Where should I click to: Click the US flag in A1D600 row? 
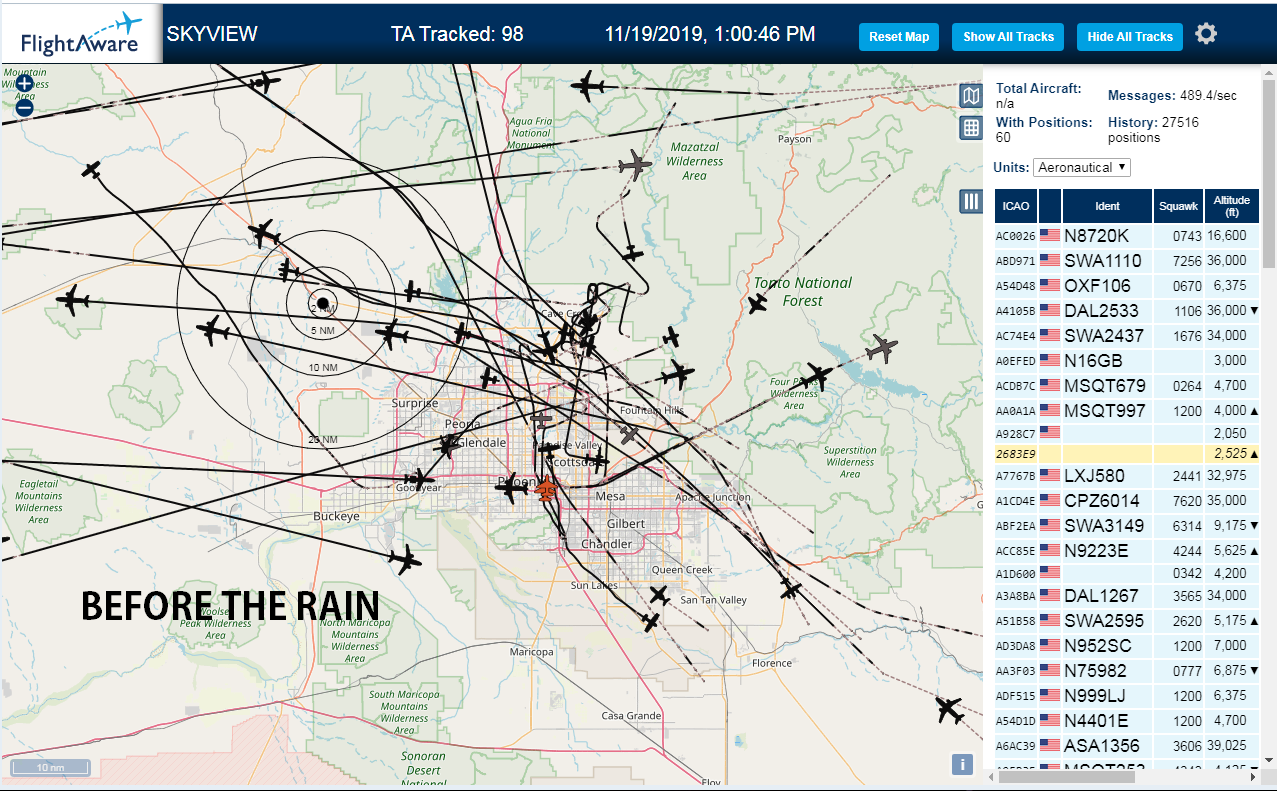pos(1049,573)
